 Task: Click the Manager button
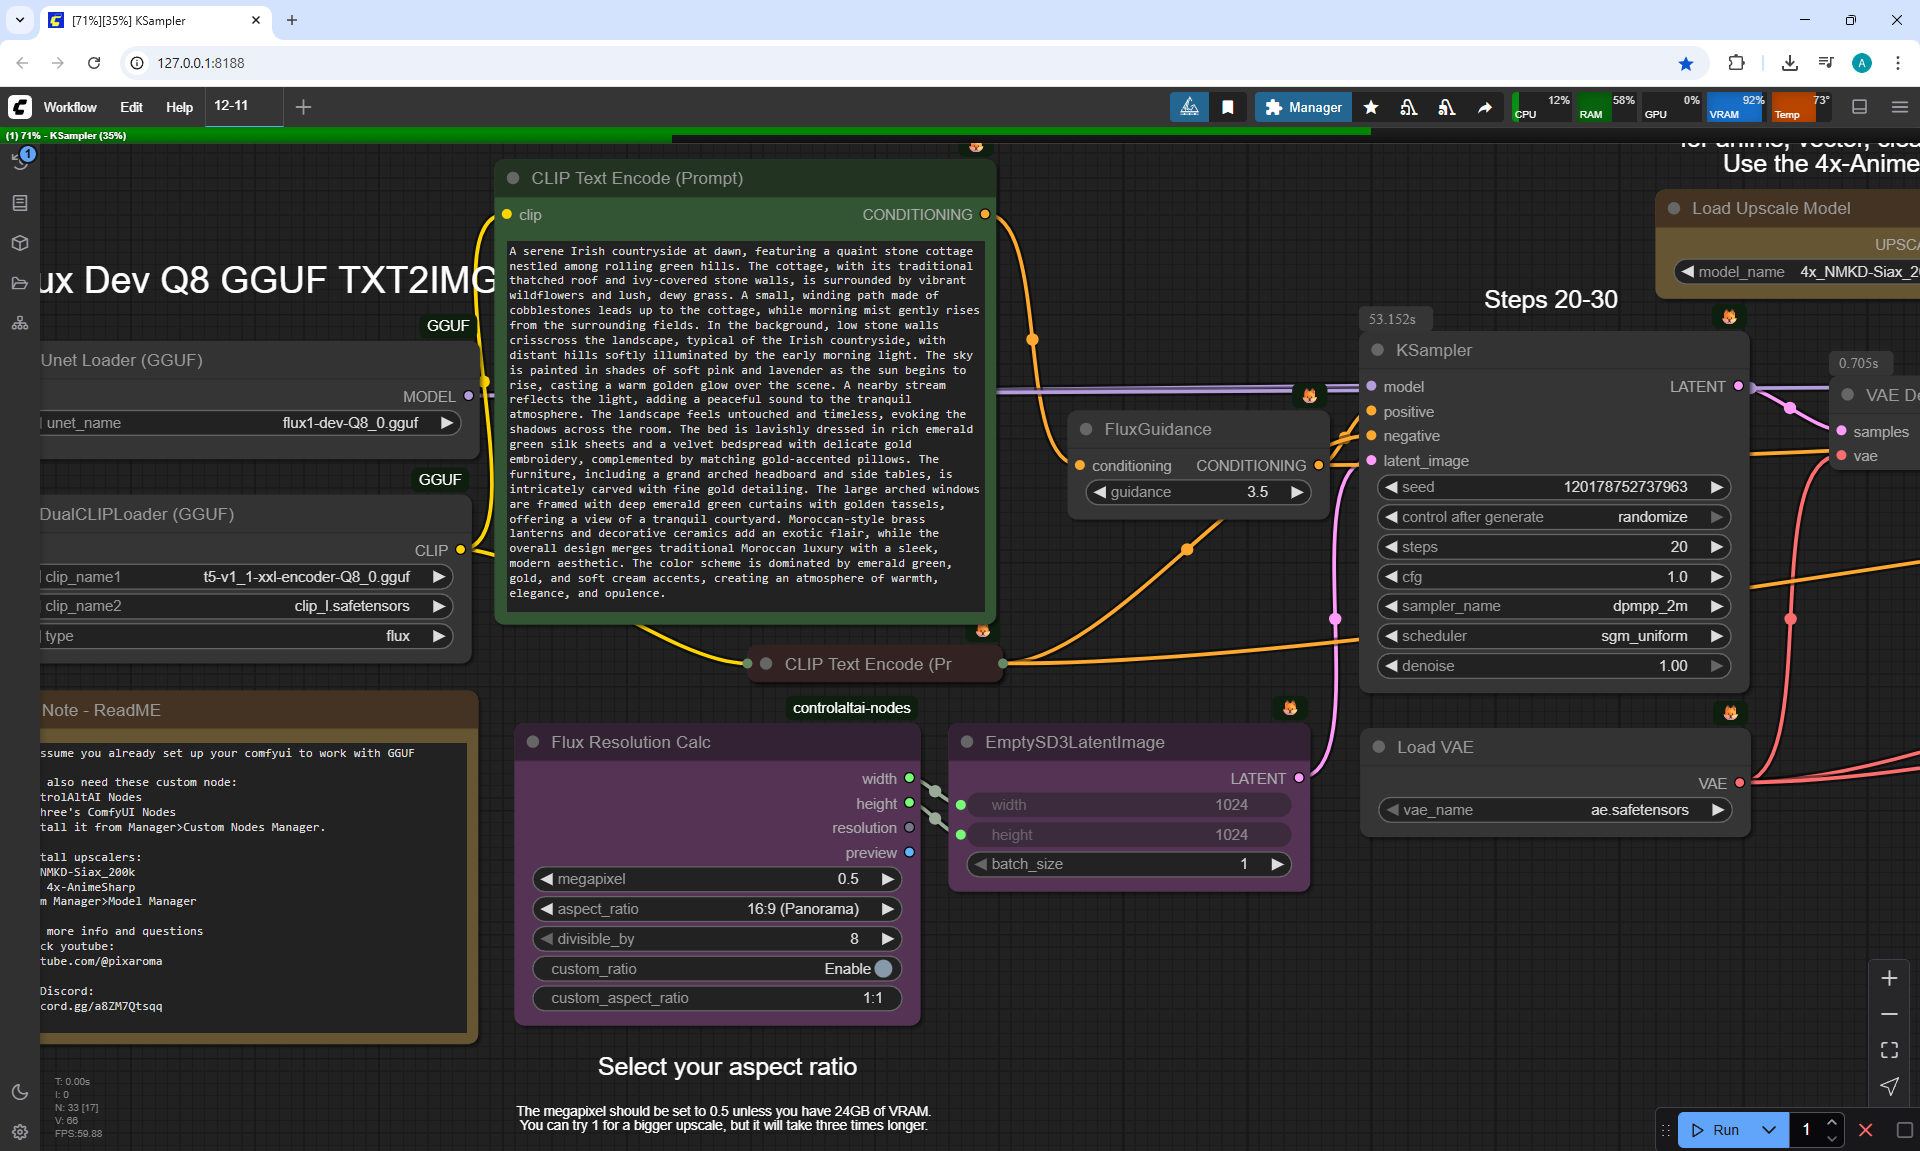click(1303, 107)
